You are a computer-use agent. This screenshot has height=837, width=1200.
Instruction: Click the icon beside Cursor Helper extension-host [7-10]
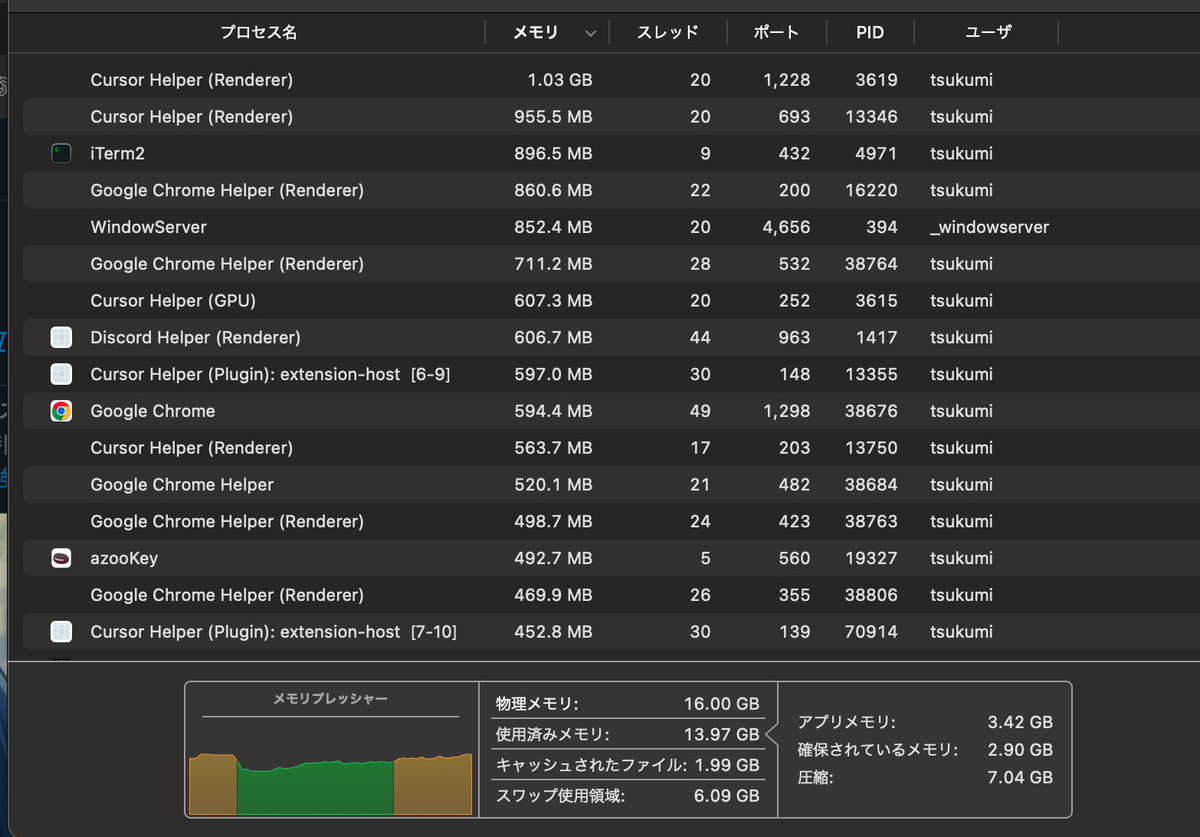pyautogui.click(x=62, y=632)
